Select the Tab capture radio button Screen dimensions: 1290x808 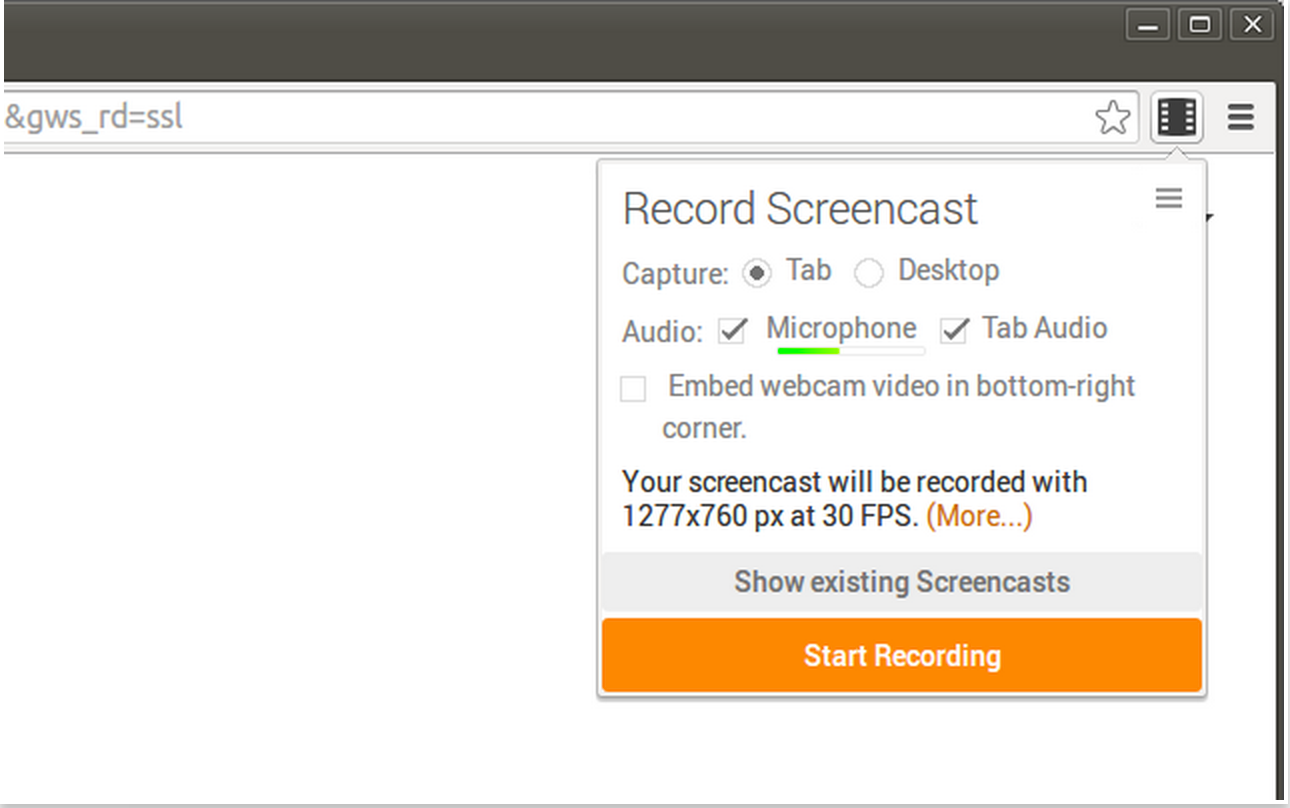point(757,273)
